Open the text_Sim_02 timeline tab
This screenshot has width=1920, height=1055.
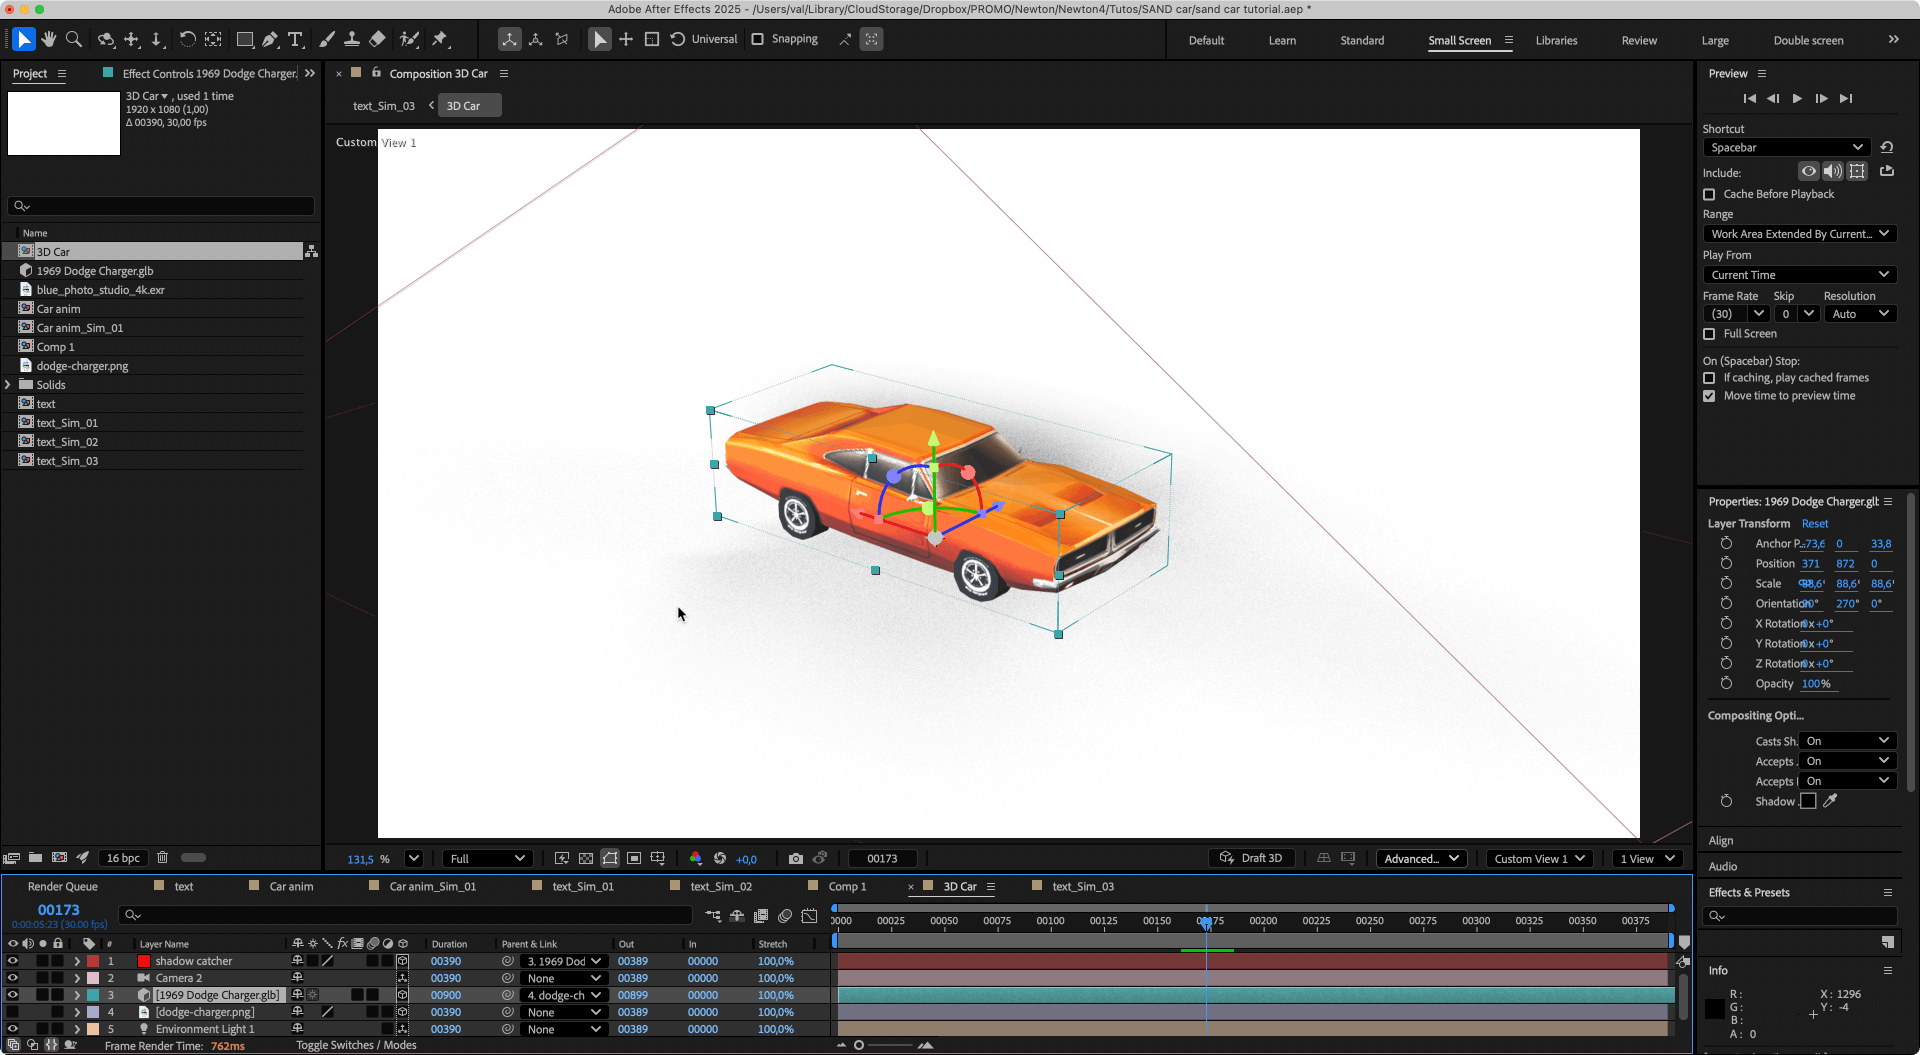tap(720, 886)
